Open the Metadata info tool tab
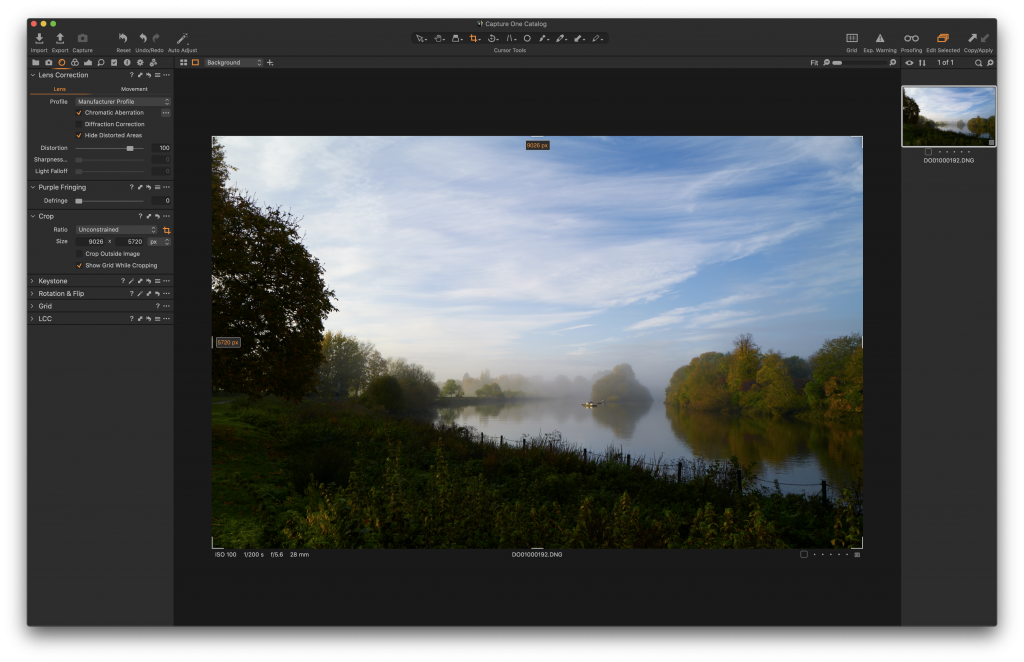Image resolution: width=1024 pixels, height=662 pixels. coord(127,63)
